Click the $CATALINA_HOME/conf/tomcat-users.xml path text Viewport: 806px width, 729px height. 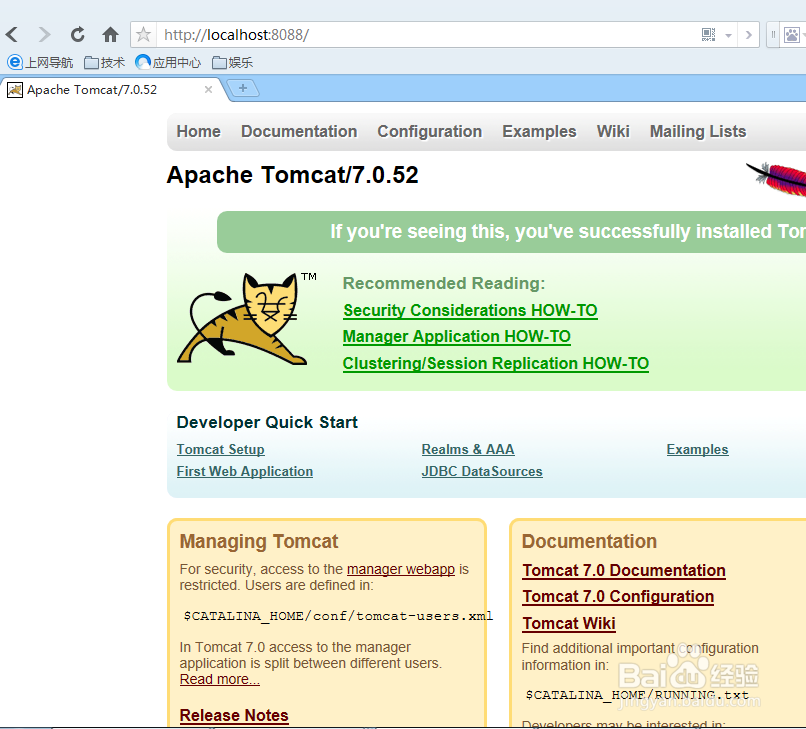point(338,616)
